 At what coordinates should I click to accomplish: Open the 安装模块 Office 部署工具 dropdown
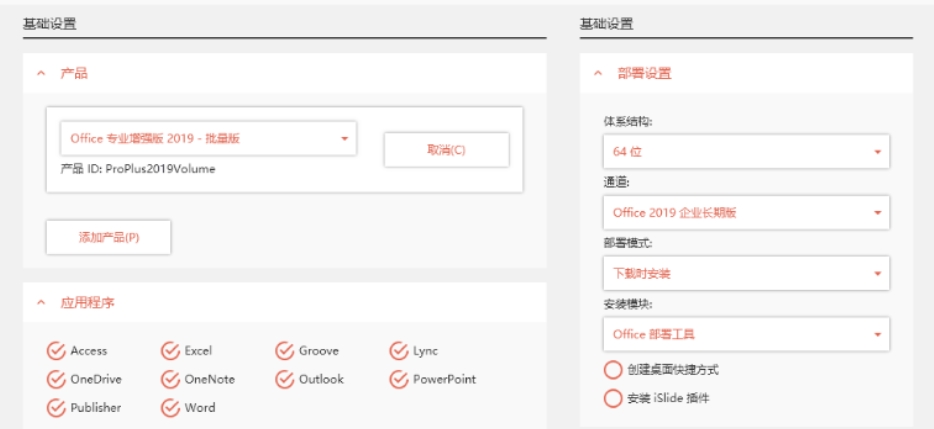click(x=745, y=333)
